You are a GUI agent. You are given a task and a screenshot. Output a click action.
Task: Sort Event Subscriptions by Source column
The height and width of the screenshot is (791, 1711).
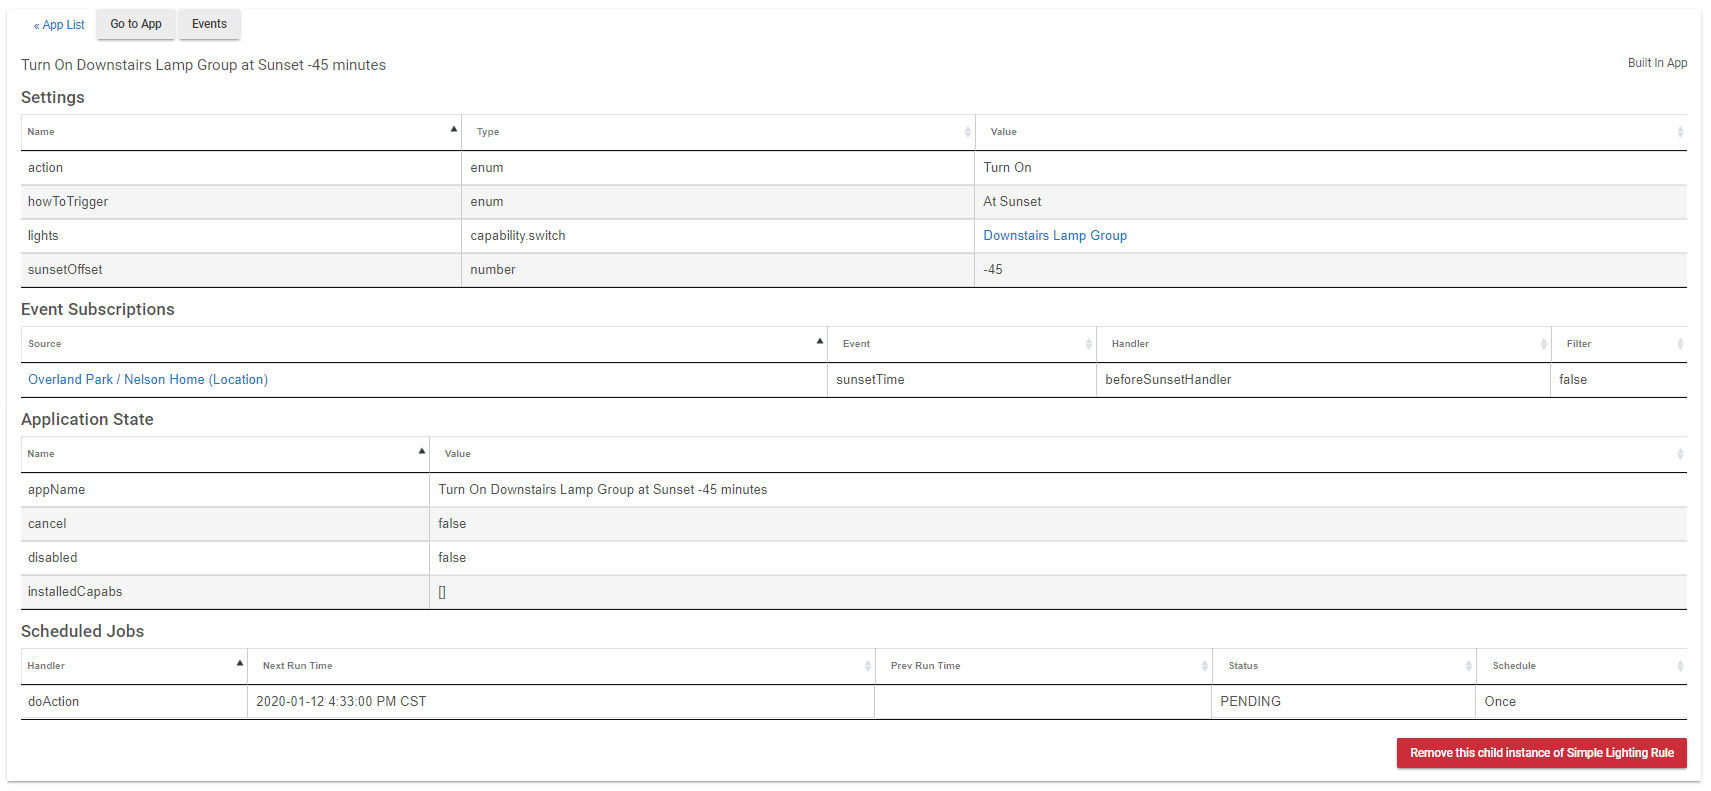tap(424, 344)
